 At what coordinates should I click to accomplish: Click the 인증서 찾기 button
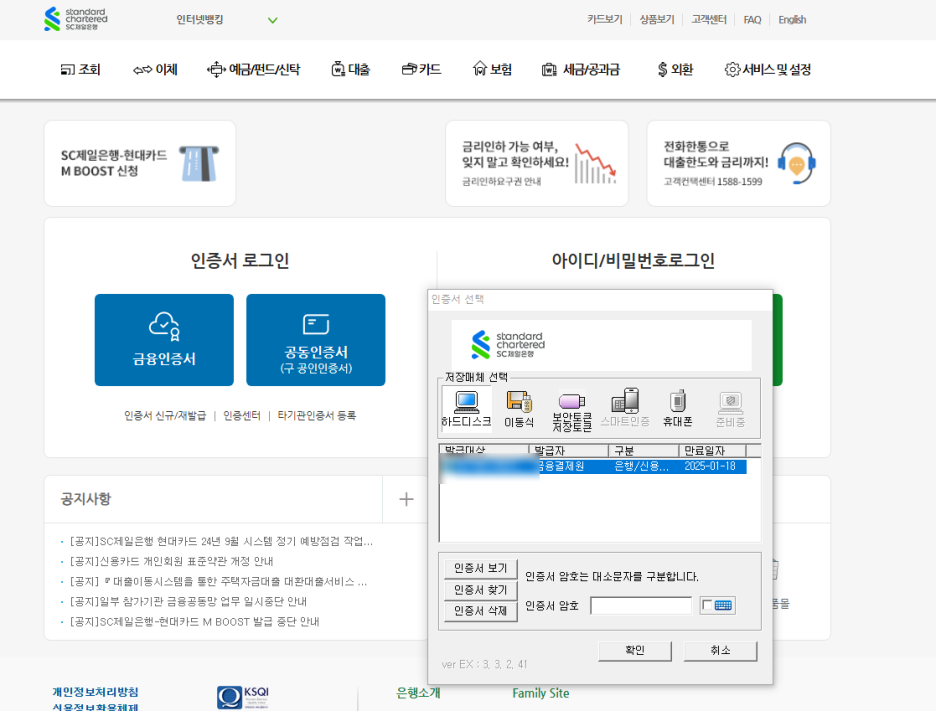pyautogui.click(x=481, y=590)
